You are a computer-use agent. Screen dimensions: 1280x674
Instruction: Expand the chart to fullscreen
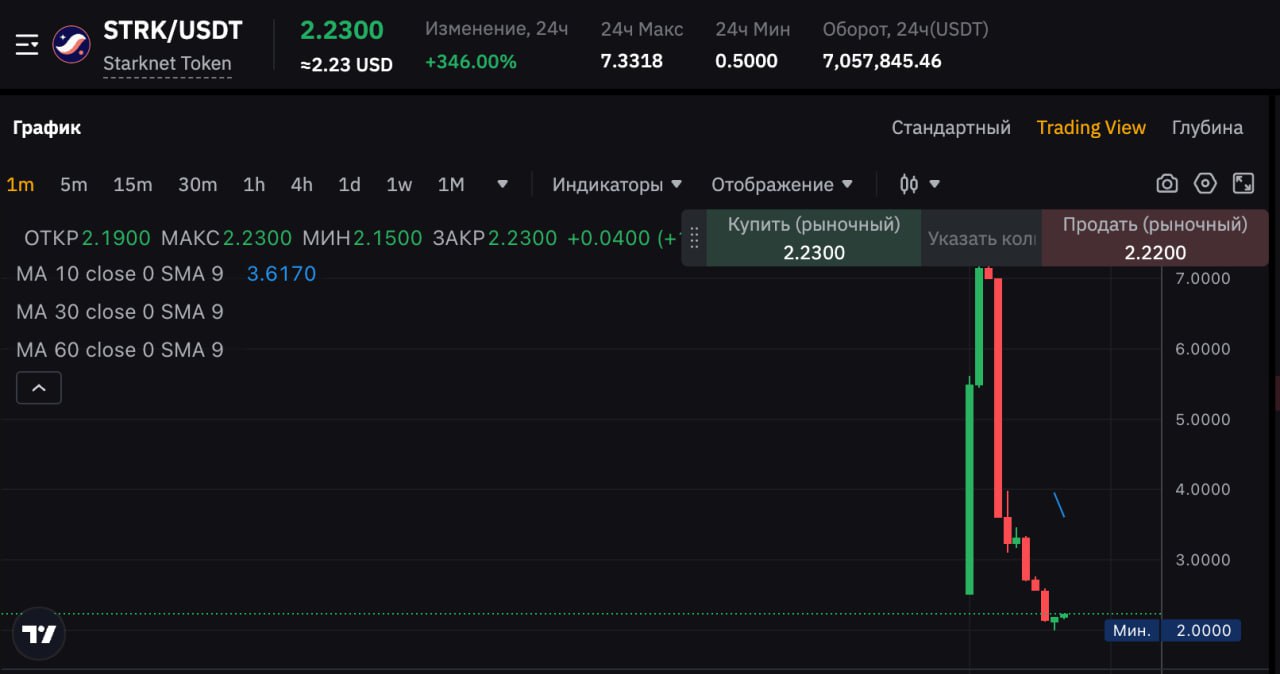click(1243, 184)
